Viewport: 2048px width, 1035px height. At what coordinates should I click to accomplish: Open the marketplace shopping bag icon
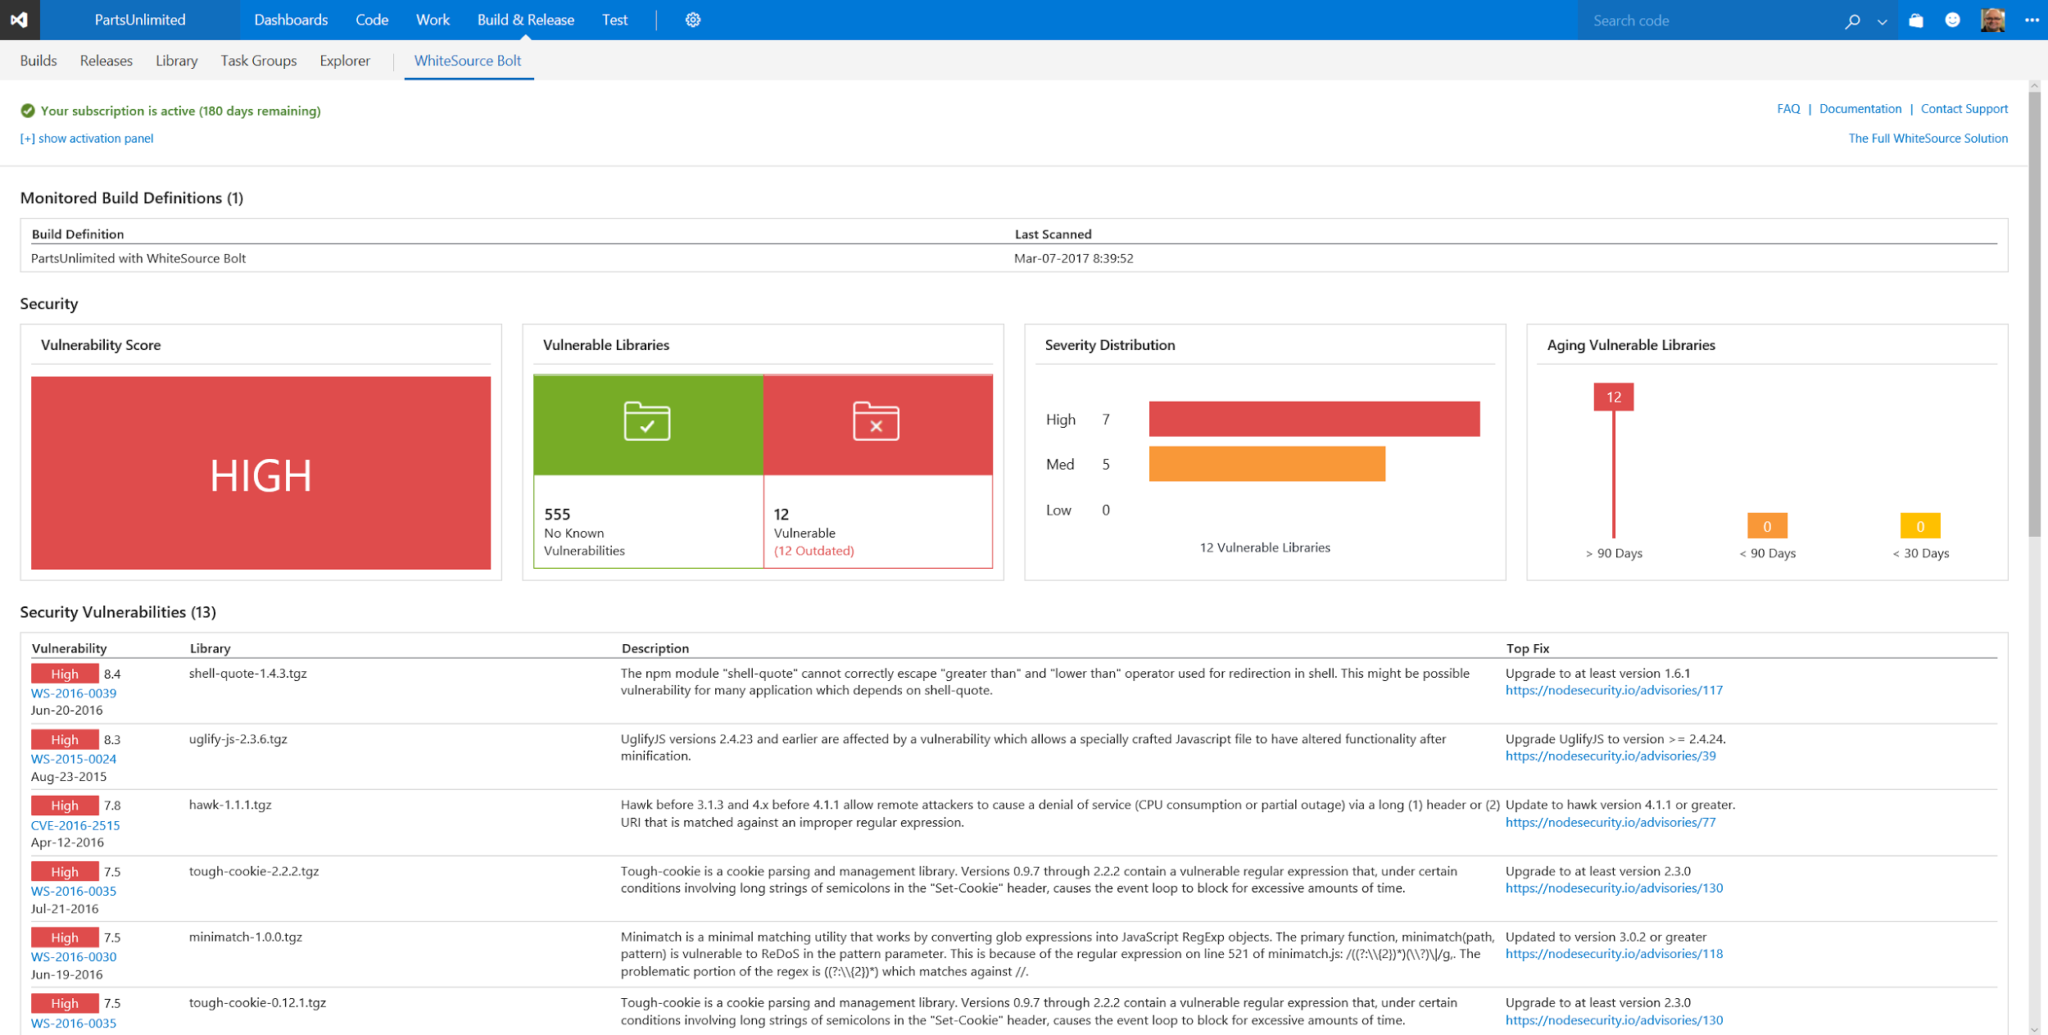pyautogui.click(x=1916, y=20)
